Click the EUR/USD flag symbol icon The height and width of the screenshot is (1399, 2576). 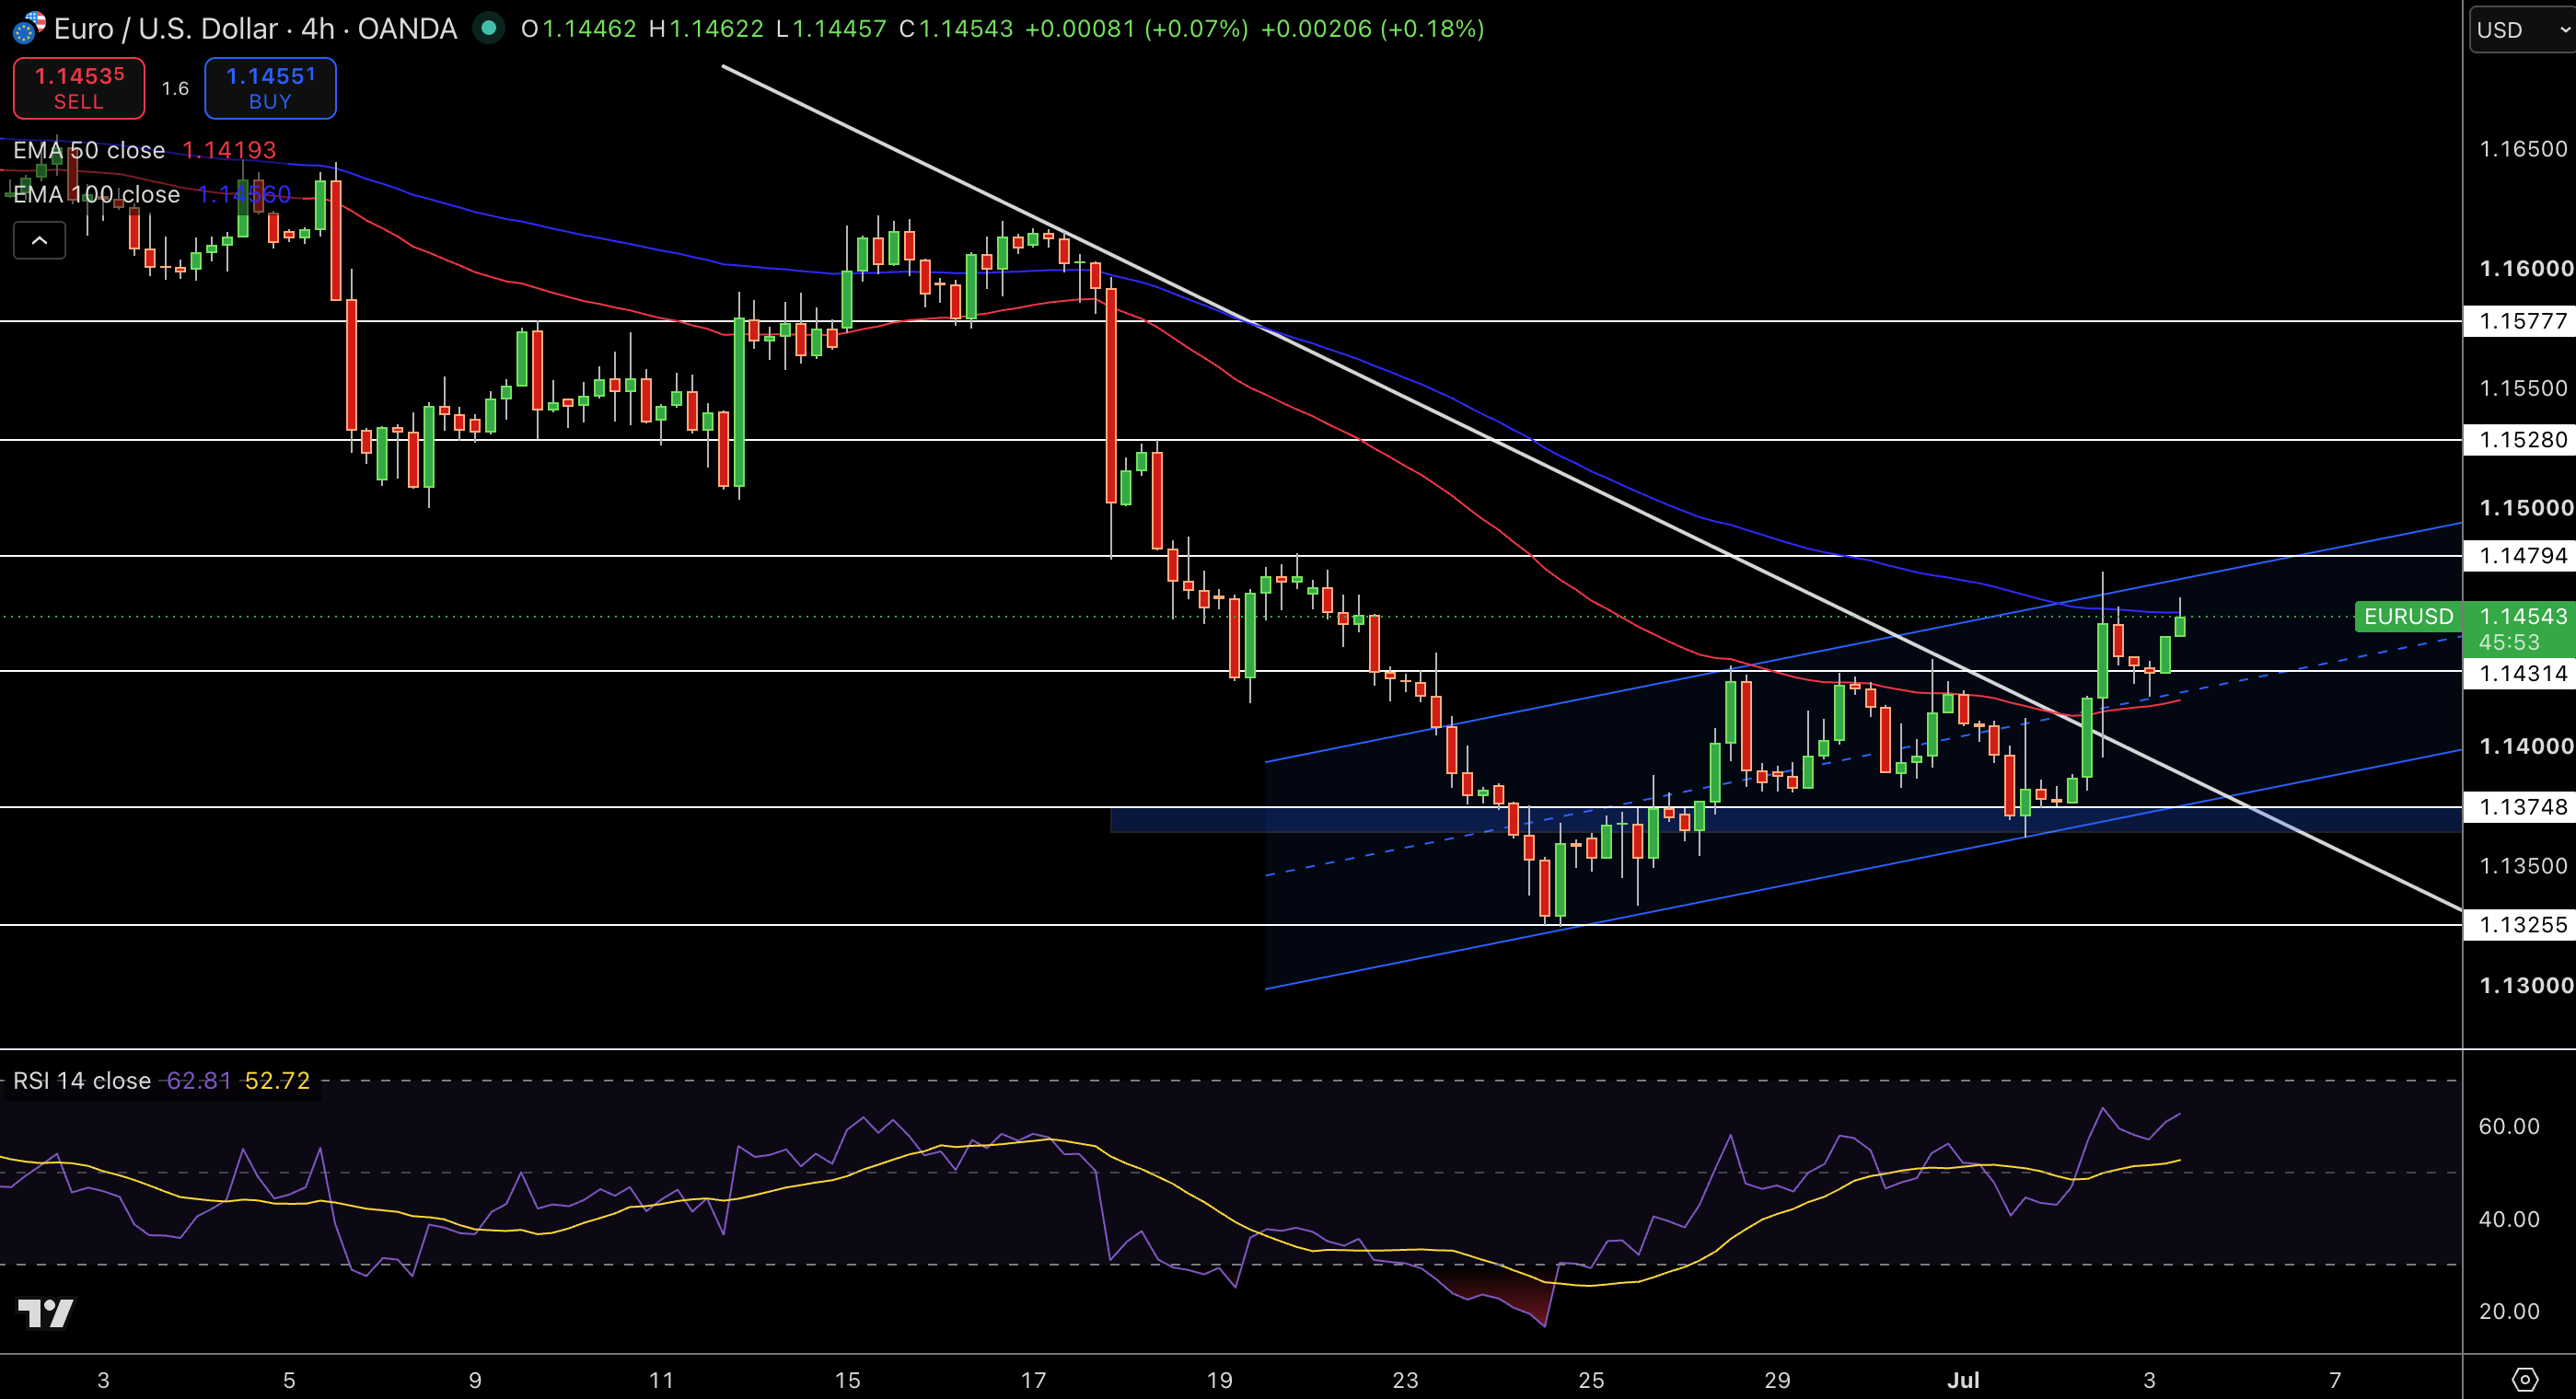[x=28, y=28]
